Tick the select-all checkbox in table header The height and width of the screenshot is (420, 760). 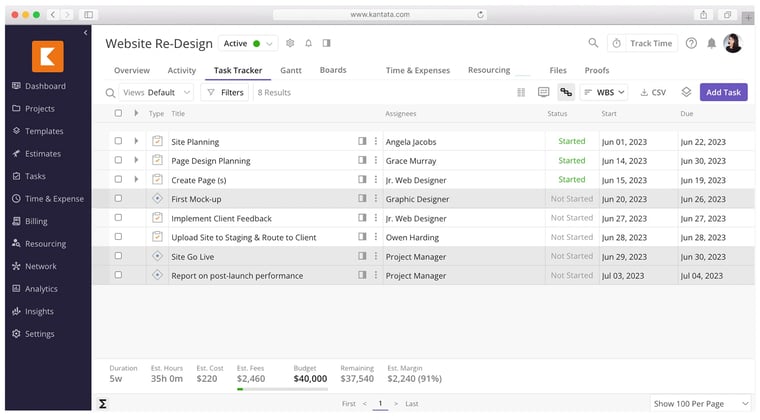click(118, 114)
